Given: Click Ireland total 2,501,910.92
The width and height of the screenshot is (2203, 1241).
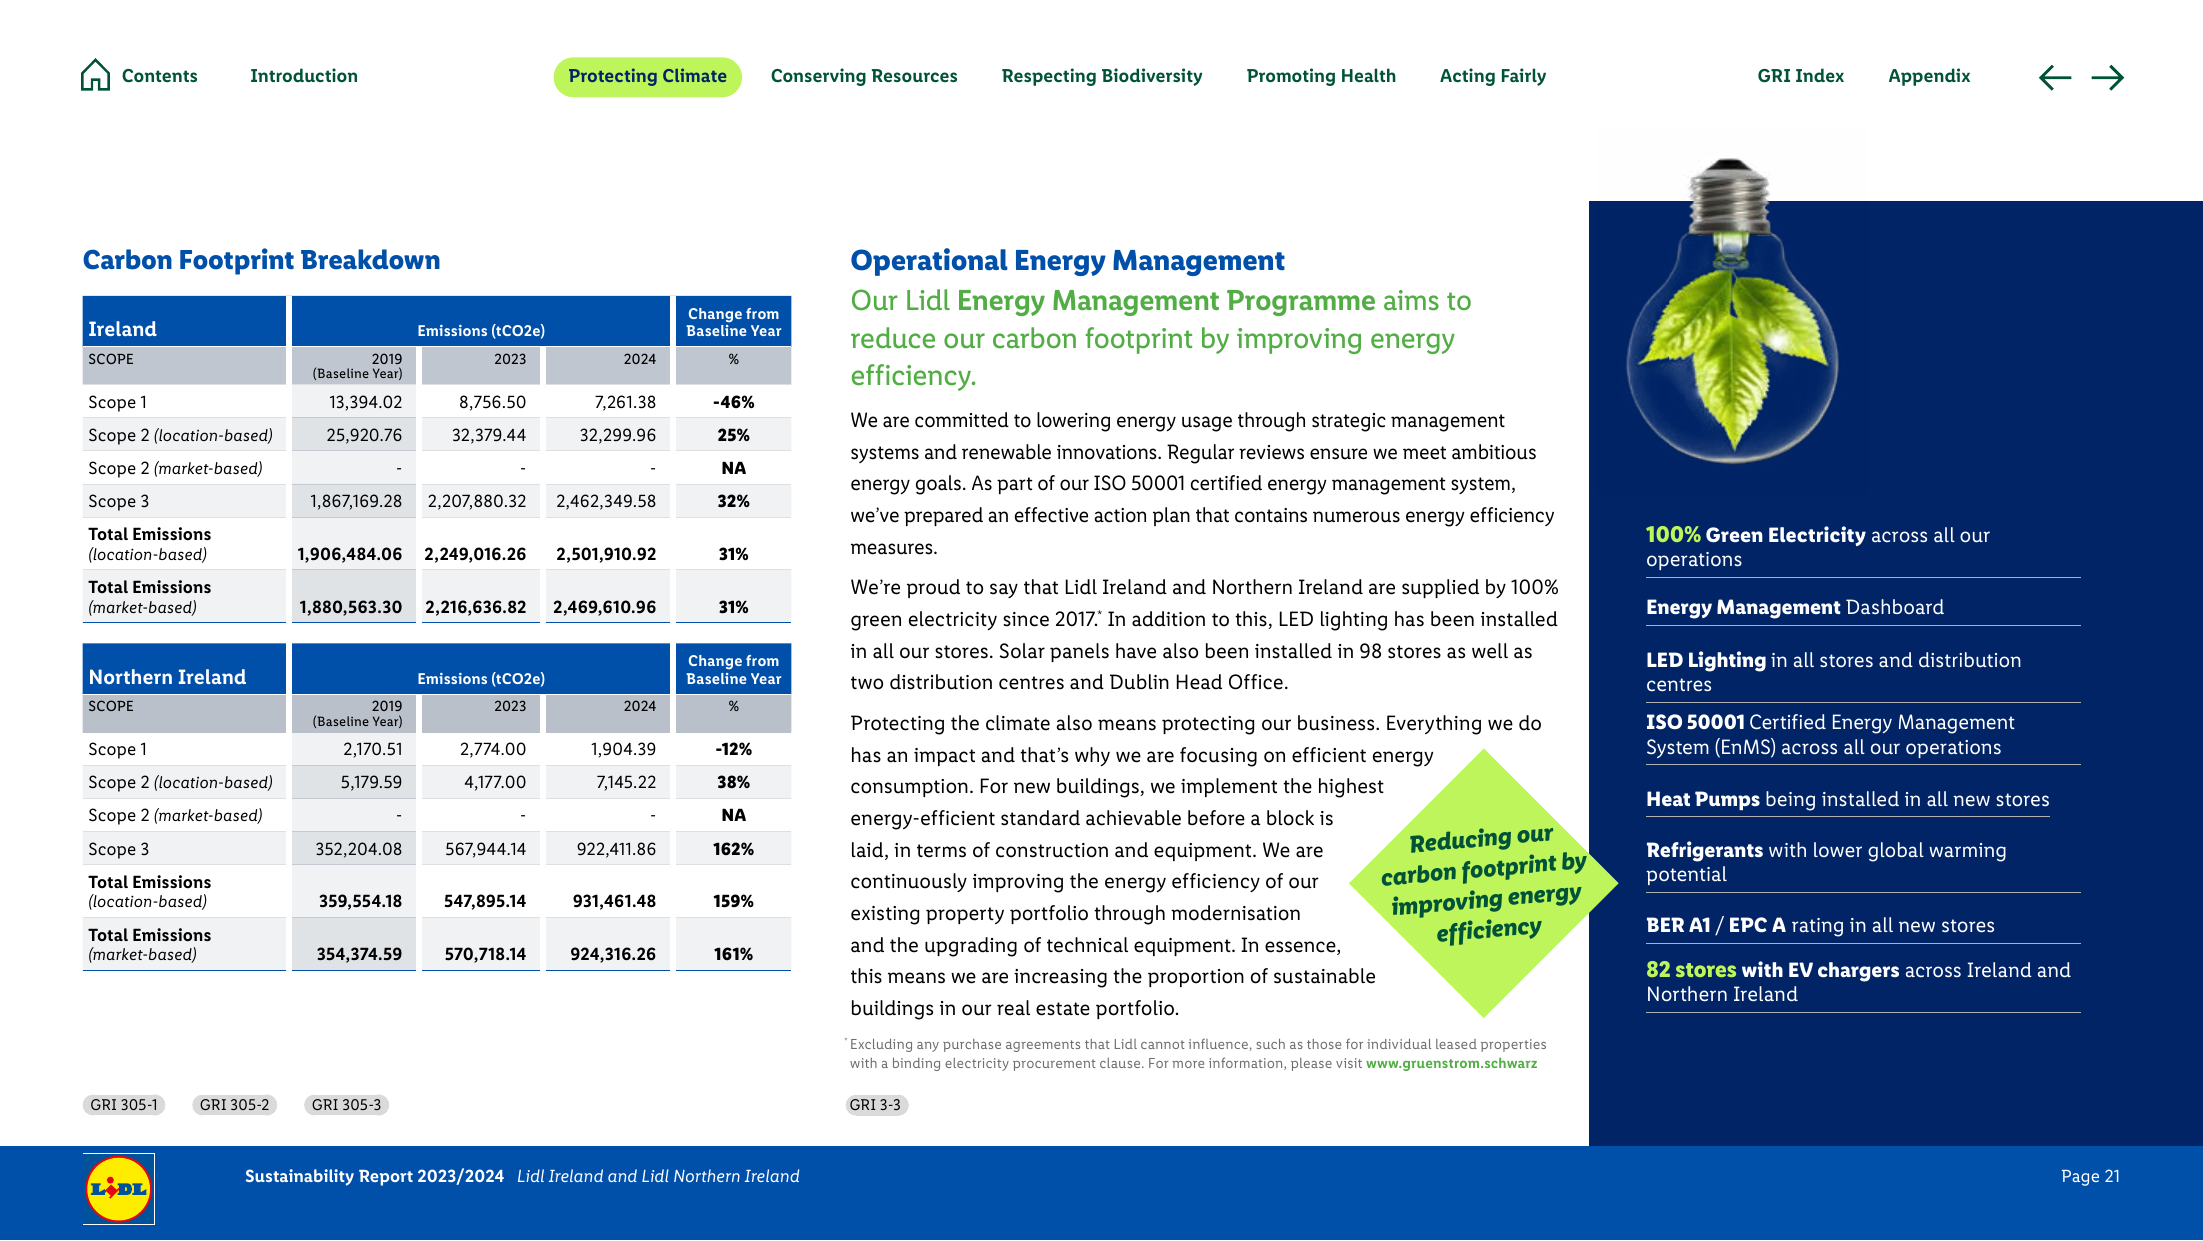Looking at the screenshot, I should [606, 554].
